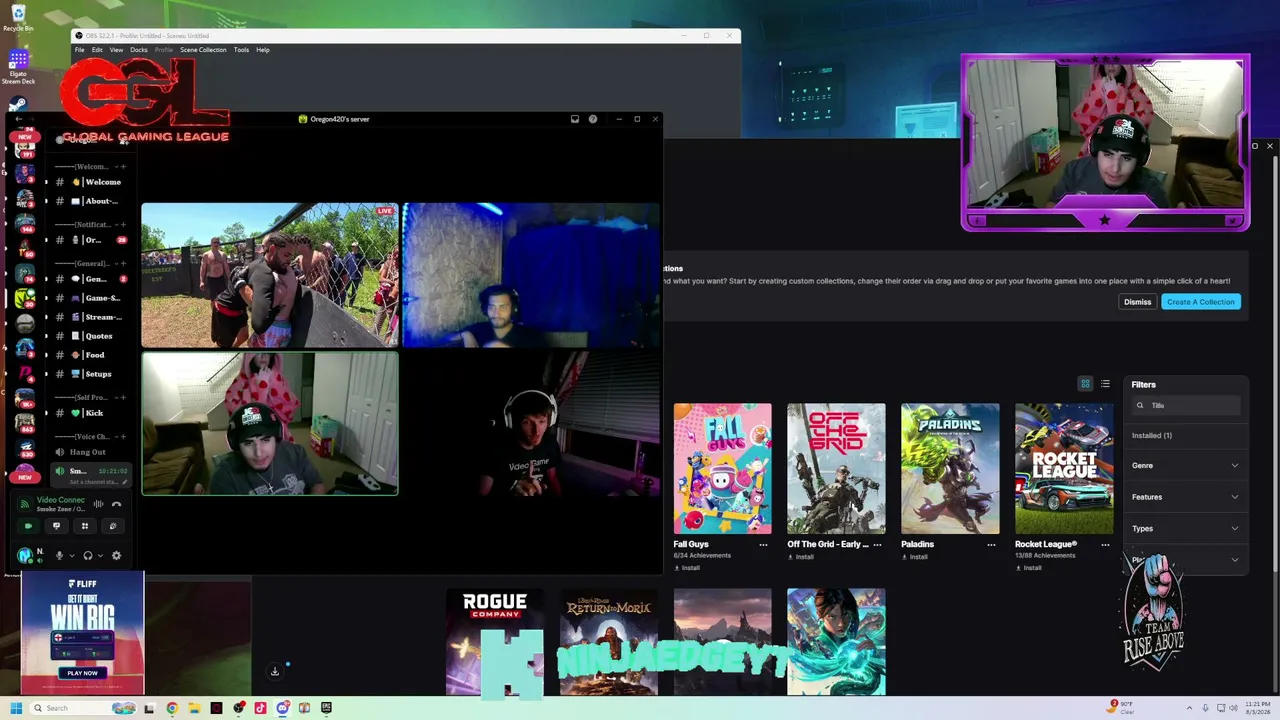The image size is (1280, 720).
Task: Open the Fall Guys game cover
Action: pos(722,469)
